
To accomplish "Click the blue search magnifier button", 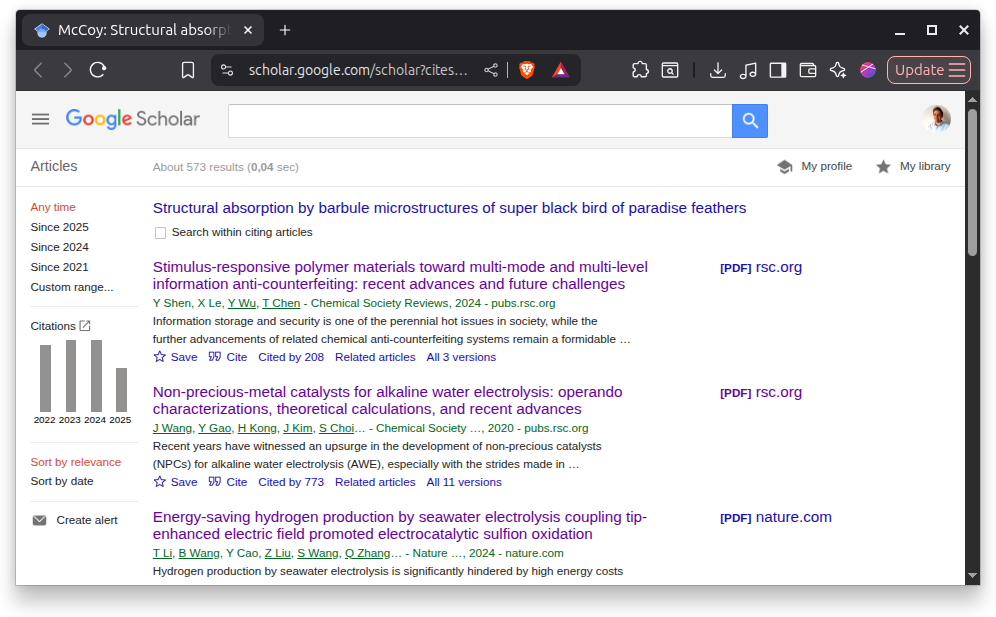I will coord(749,121).
